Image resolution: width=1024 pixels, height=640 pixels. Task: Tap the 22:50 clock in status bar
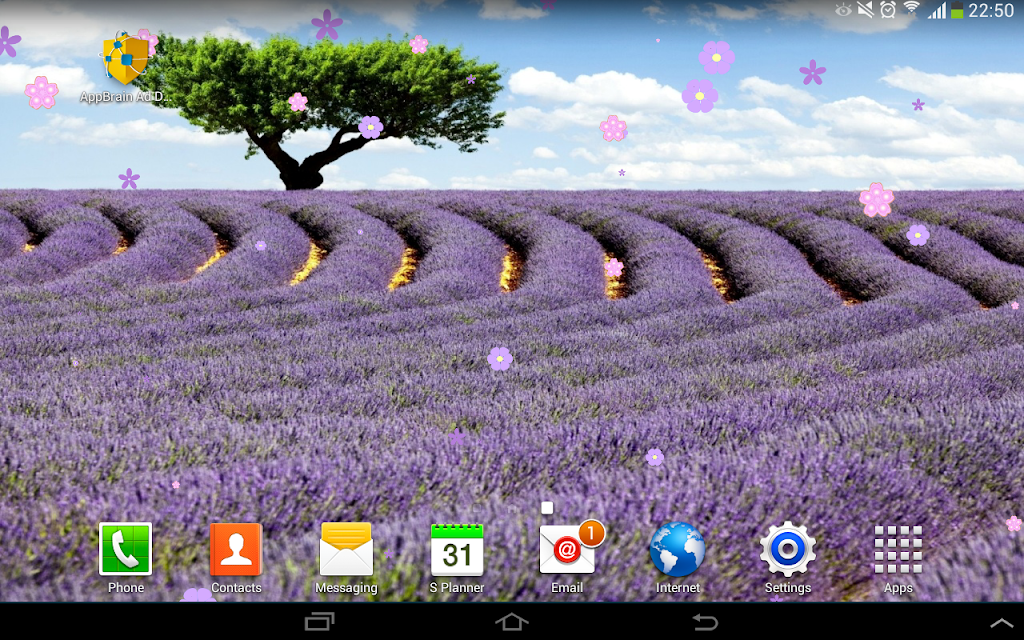(x=991, y=10)
